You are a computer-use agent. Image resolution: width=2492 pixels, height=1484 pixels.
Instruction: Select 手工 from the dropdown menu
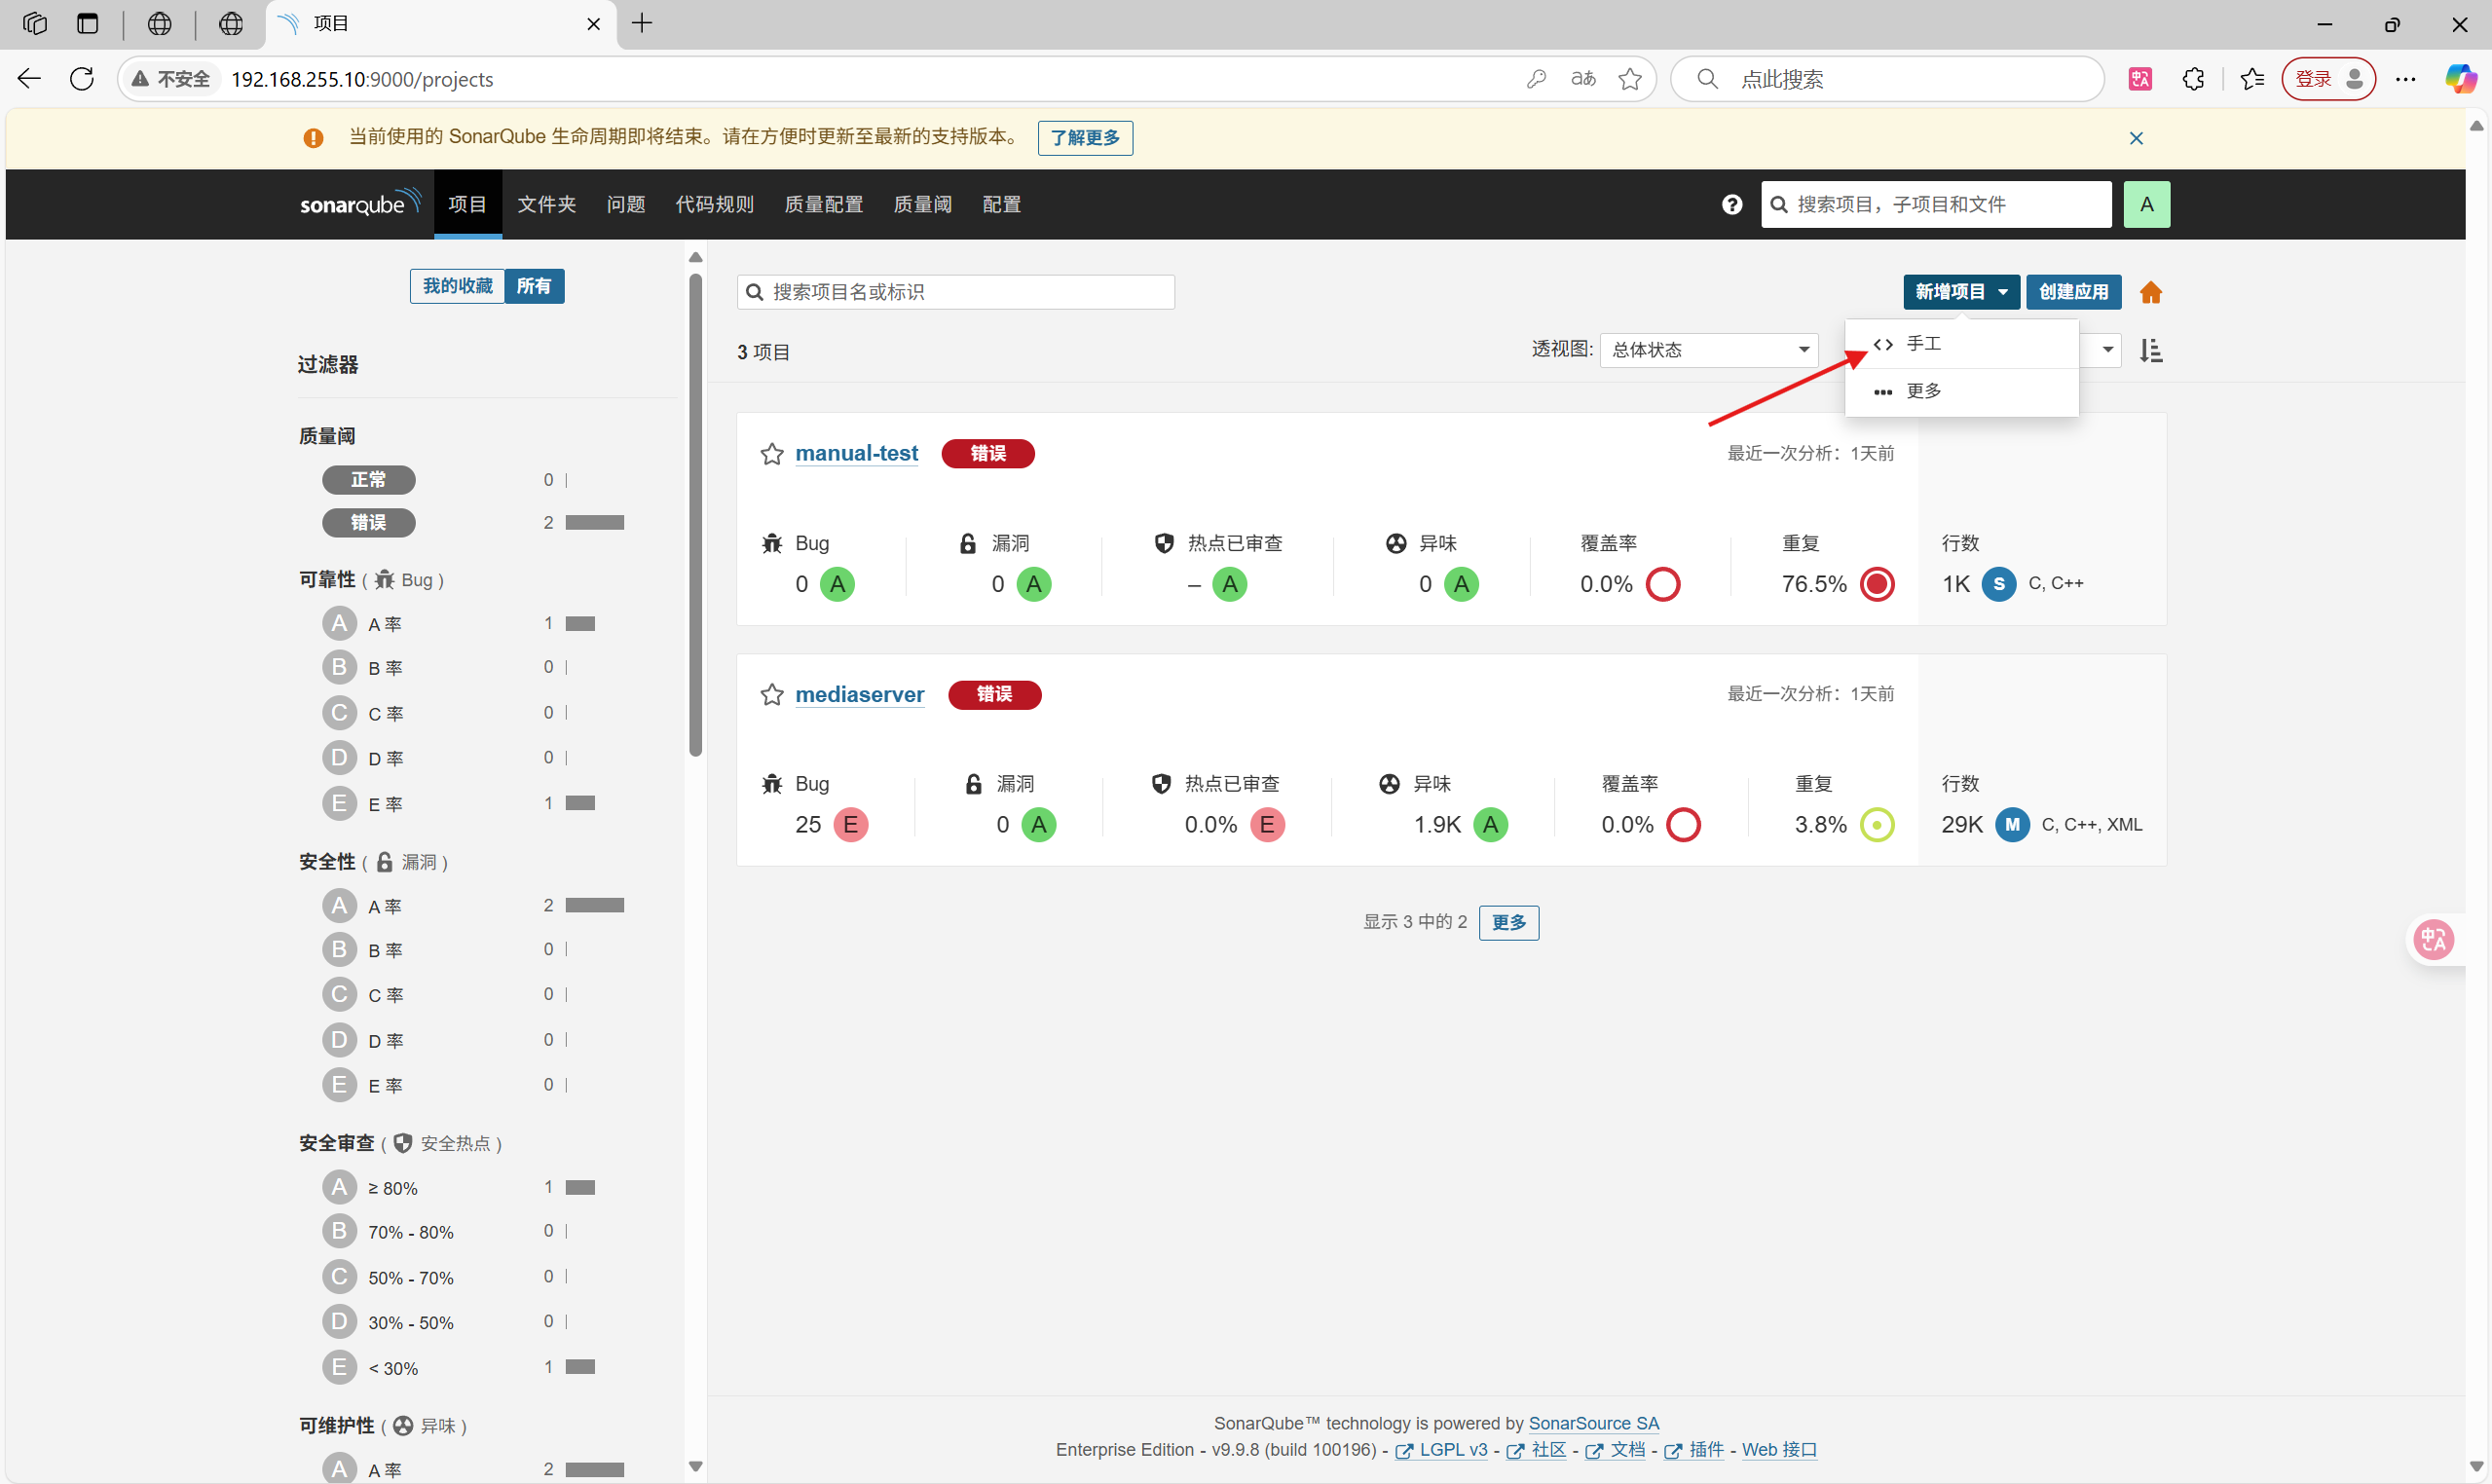(x=1923, y=344)
